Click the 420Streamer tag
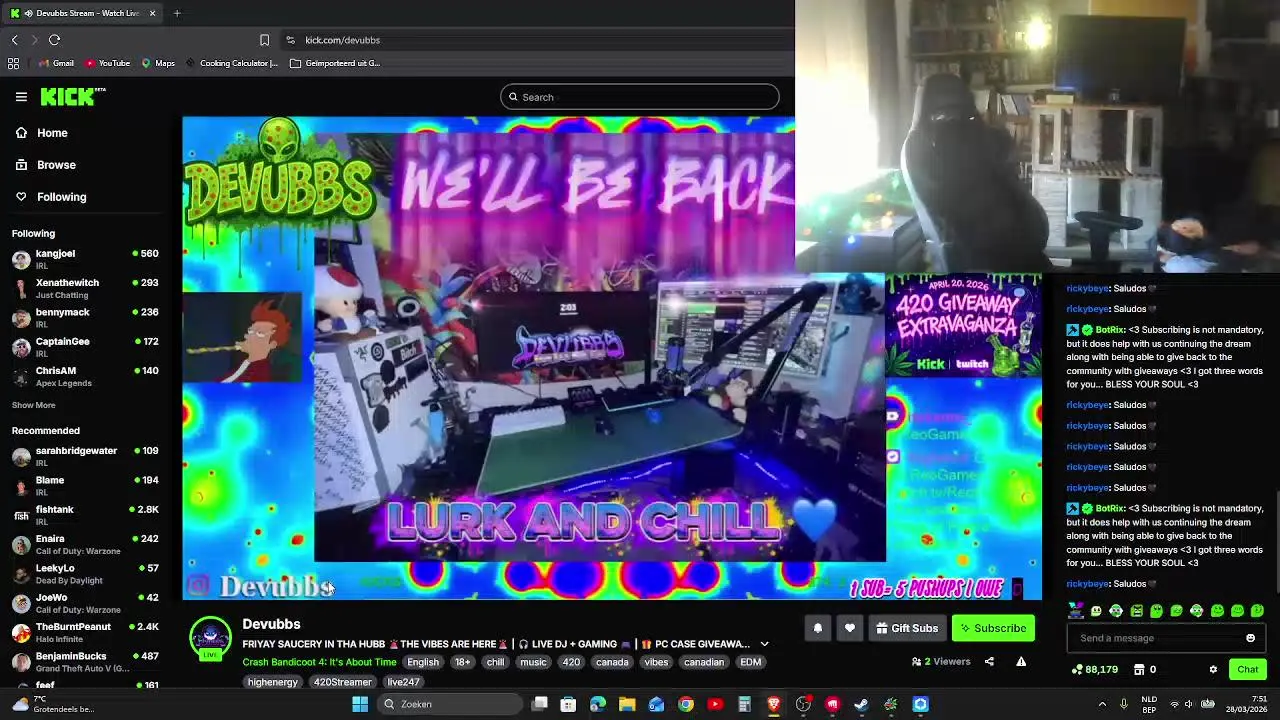This screenshot has width=1280, height=720. click(342, 682)
